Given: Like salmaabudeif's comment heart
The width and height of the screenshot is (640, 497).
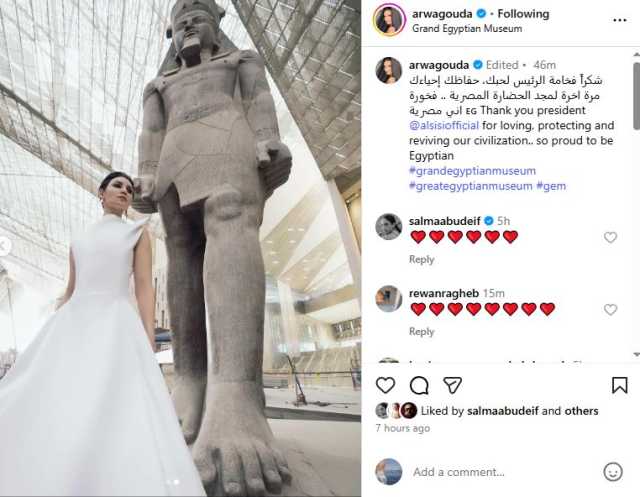Looking at the screenshot, I should 610,237.
